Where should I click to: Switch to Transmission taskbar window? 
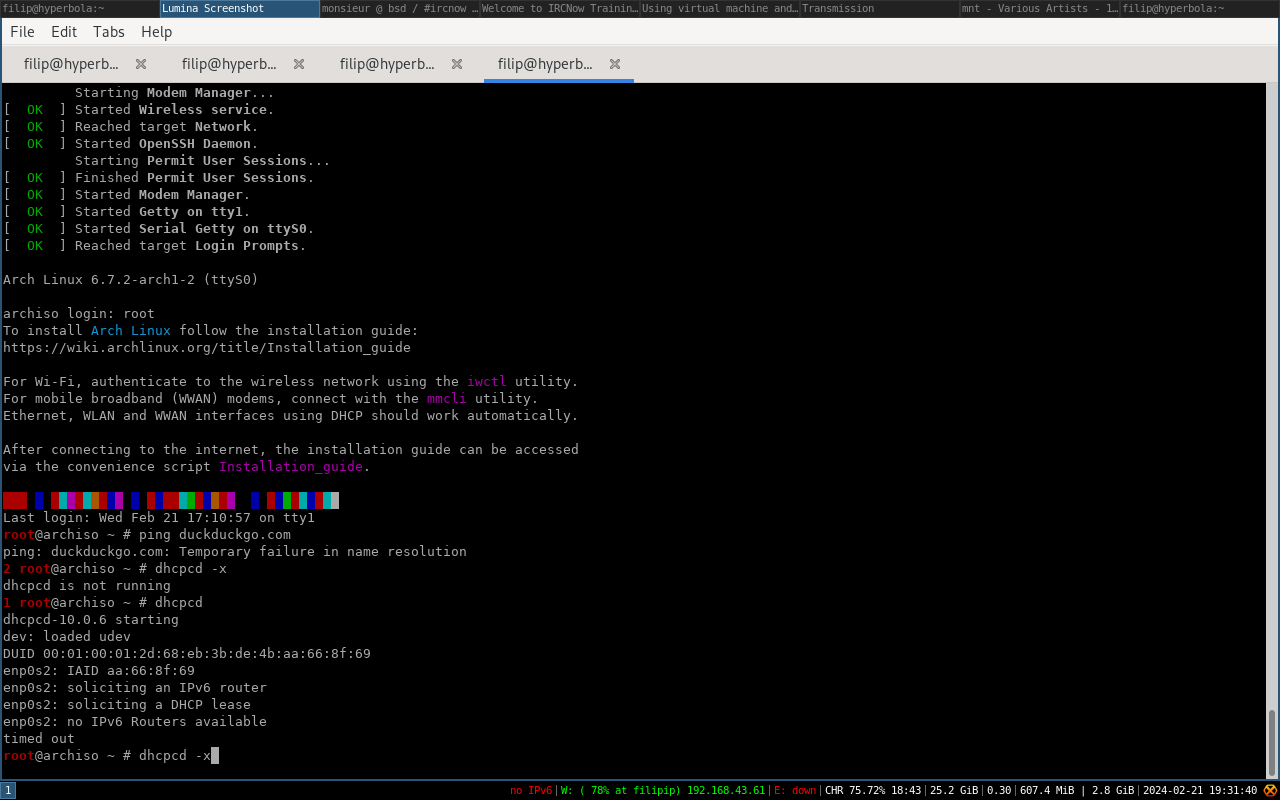click(x=880, y=8)
